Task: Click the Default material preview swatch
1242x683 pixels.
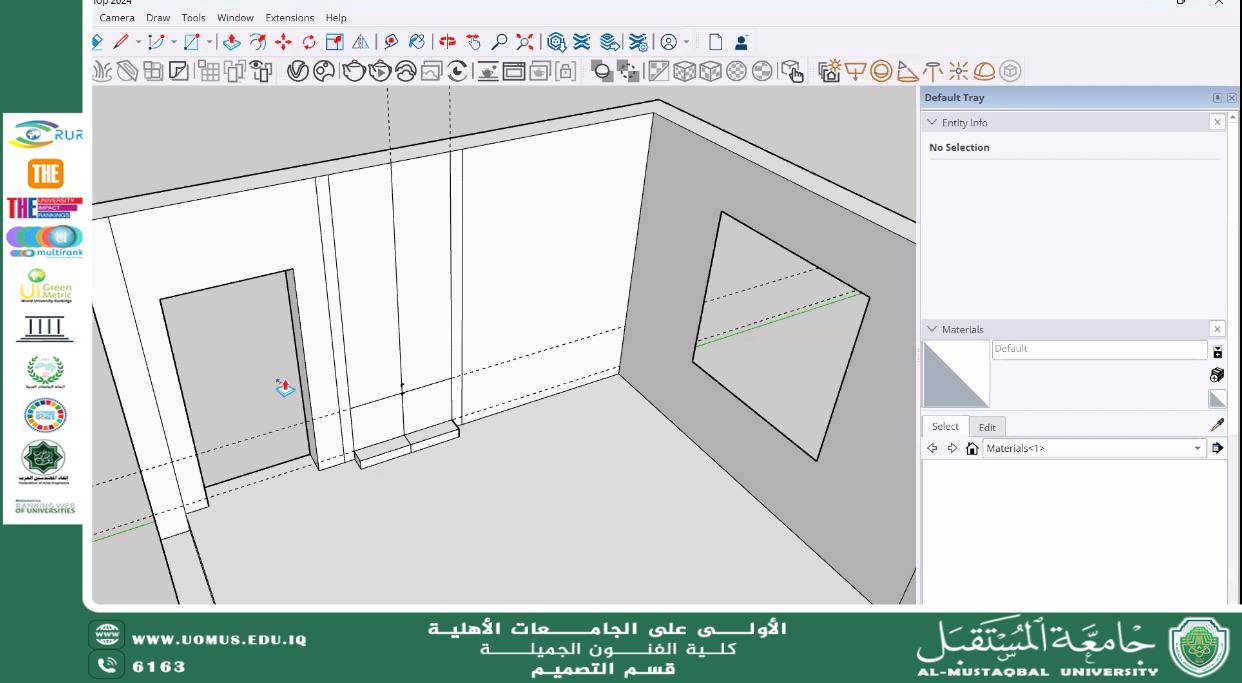Action: pyautogui.click(x=955, y=375)
